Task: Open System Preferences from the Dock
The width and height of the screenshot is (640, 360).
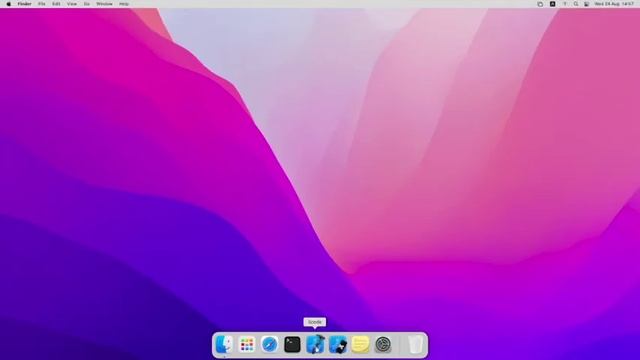Action: pos(383,344)
